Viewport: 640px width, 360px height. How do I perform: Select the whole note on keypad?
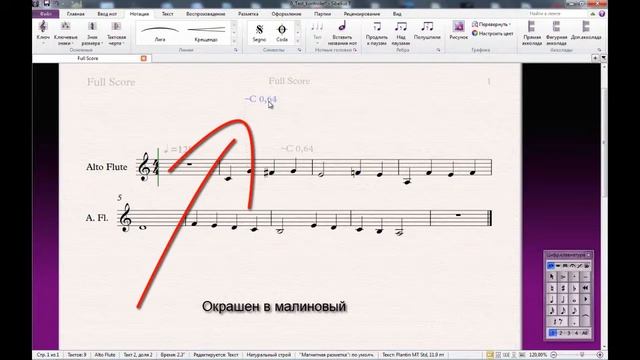tap(574, 300)
